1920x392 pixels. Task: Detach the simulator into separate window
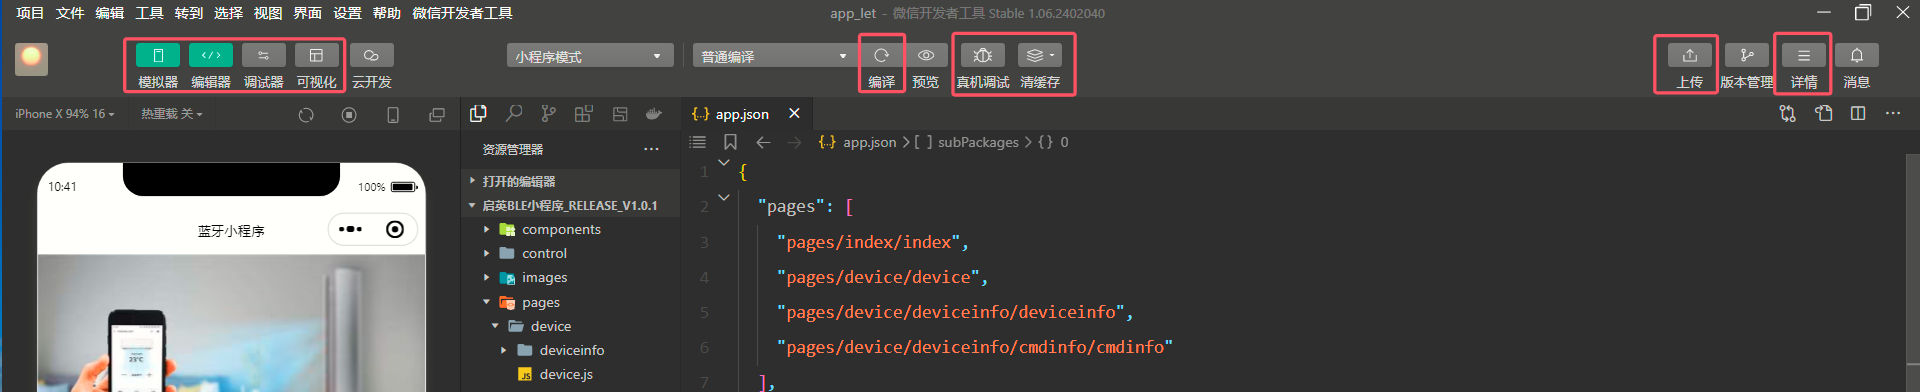point(437,115)
